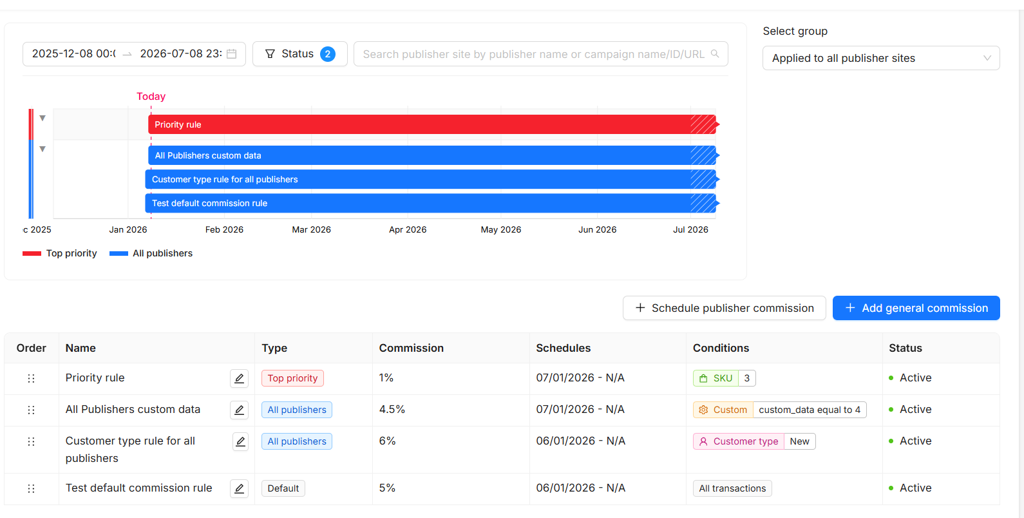Click the Schedules column header
Screen dimensions: 1024x518
click(x=563, y=348)
